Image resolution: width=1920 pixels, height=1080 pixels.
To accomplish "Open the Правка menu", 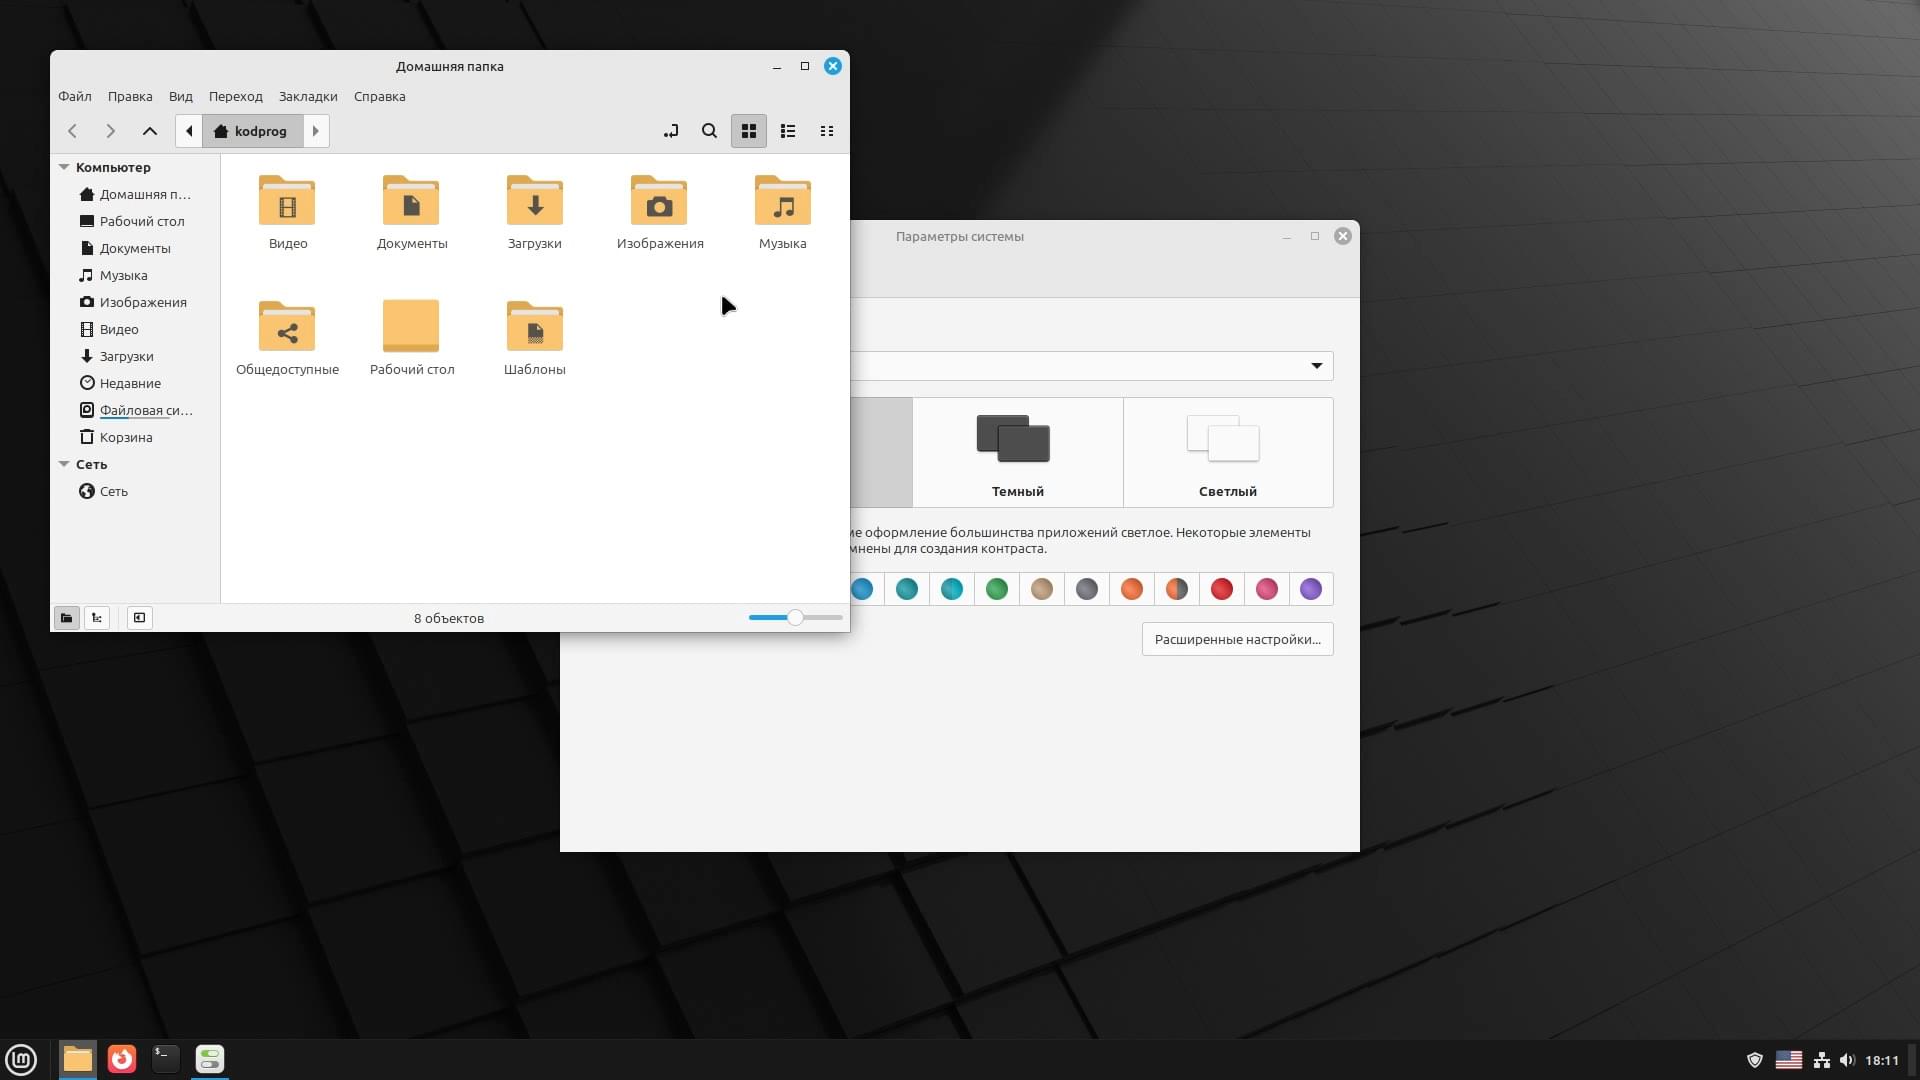I will (x=130, y=97).
